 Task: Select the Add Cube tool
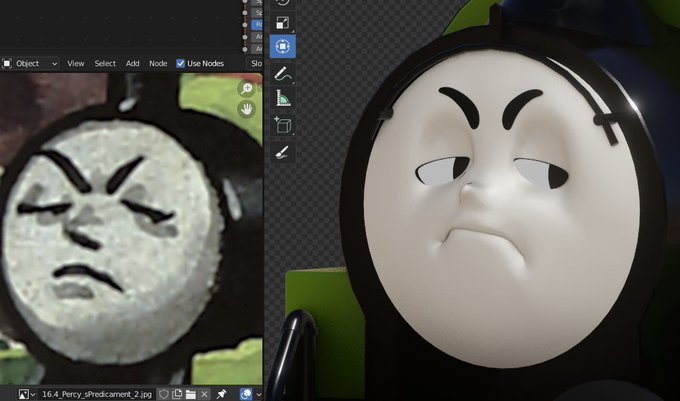[x=283, y=125]
